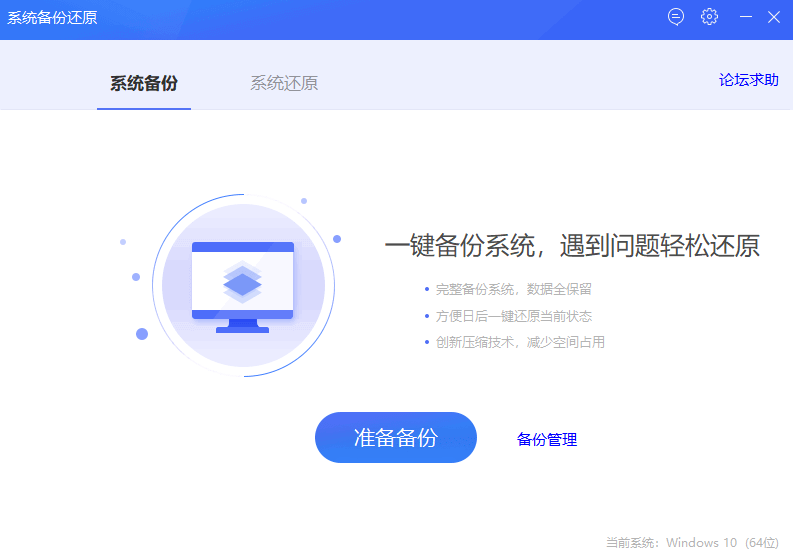793x557 pixels.
Task: Click the monitor stand in the illustration
Action: [243, 326]
